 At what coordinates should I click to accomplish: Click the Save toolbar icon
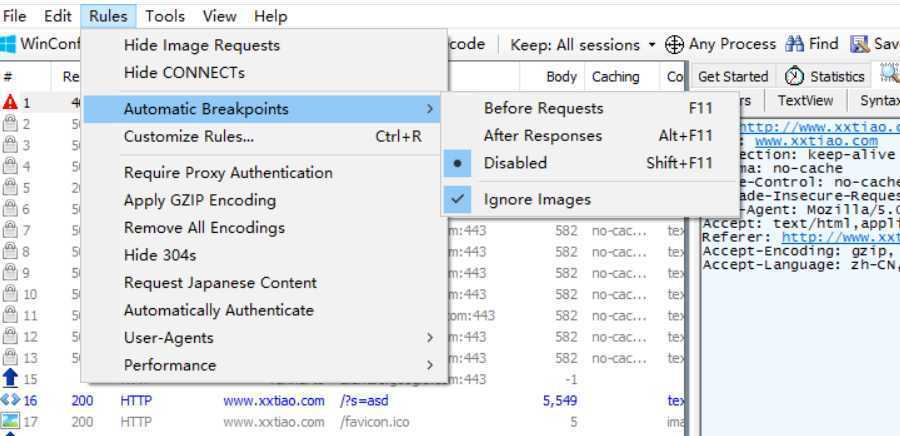(x=860, y=44)
